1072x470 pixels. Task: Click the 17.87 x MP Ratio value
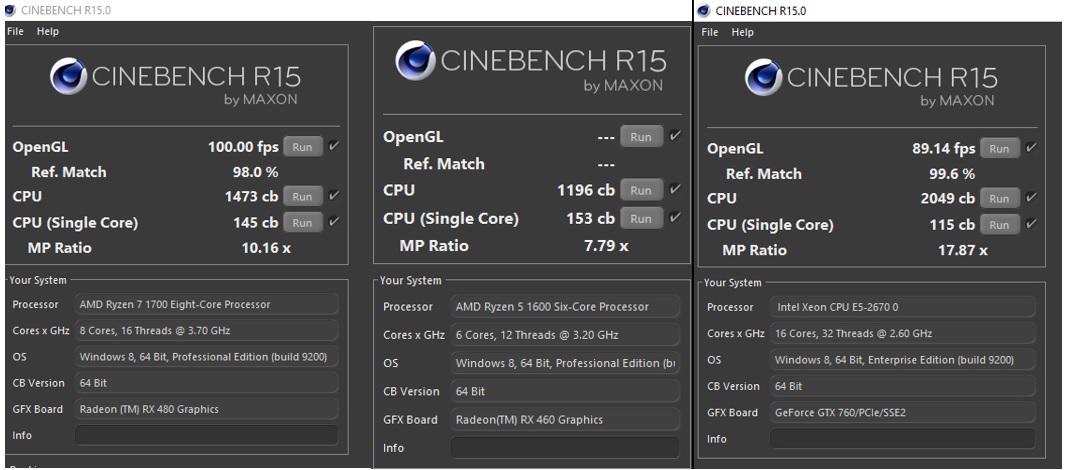pyautogui.click(x=963, y=250)
